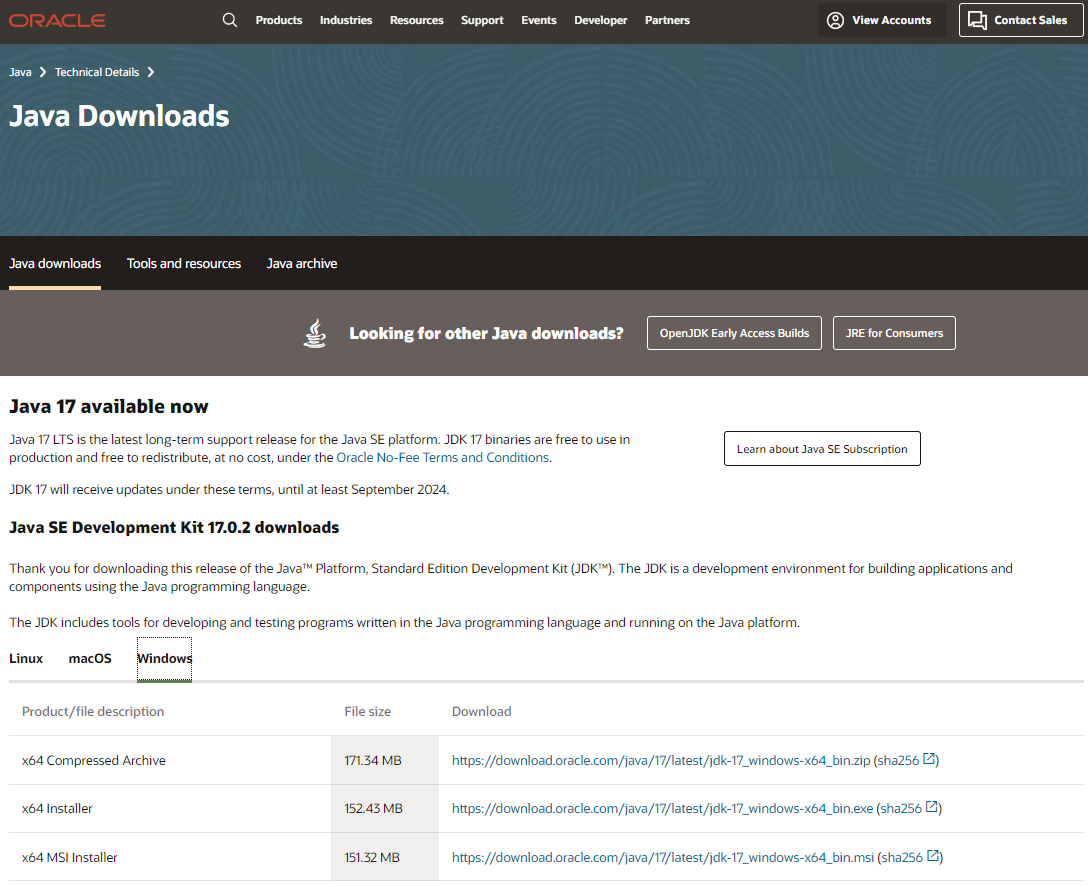Open sha256 link for zip archive
Screen dimensions: 1088x886
click(899, 760)
